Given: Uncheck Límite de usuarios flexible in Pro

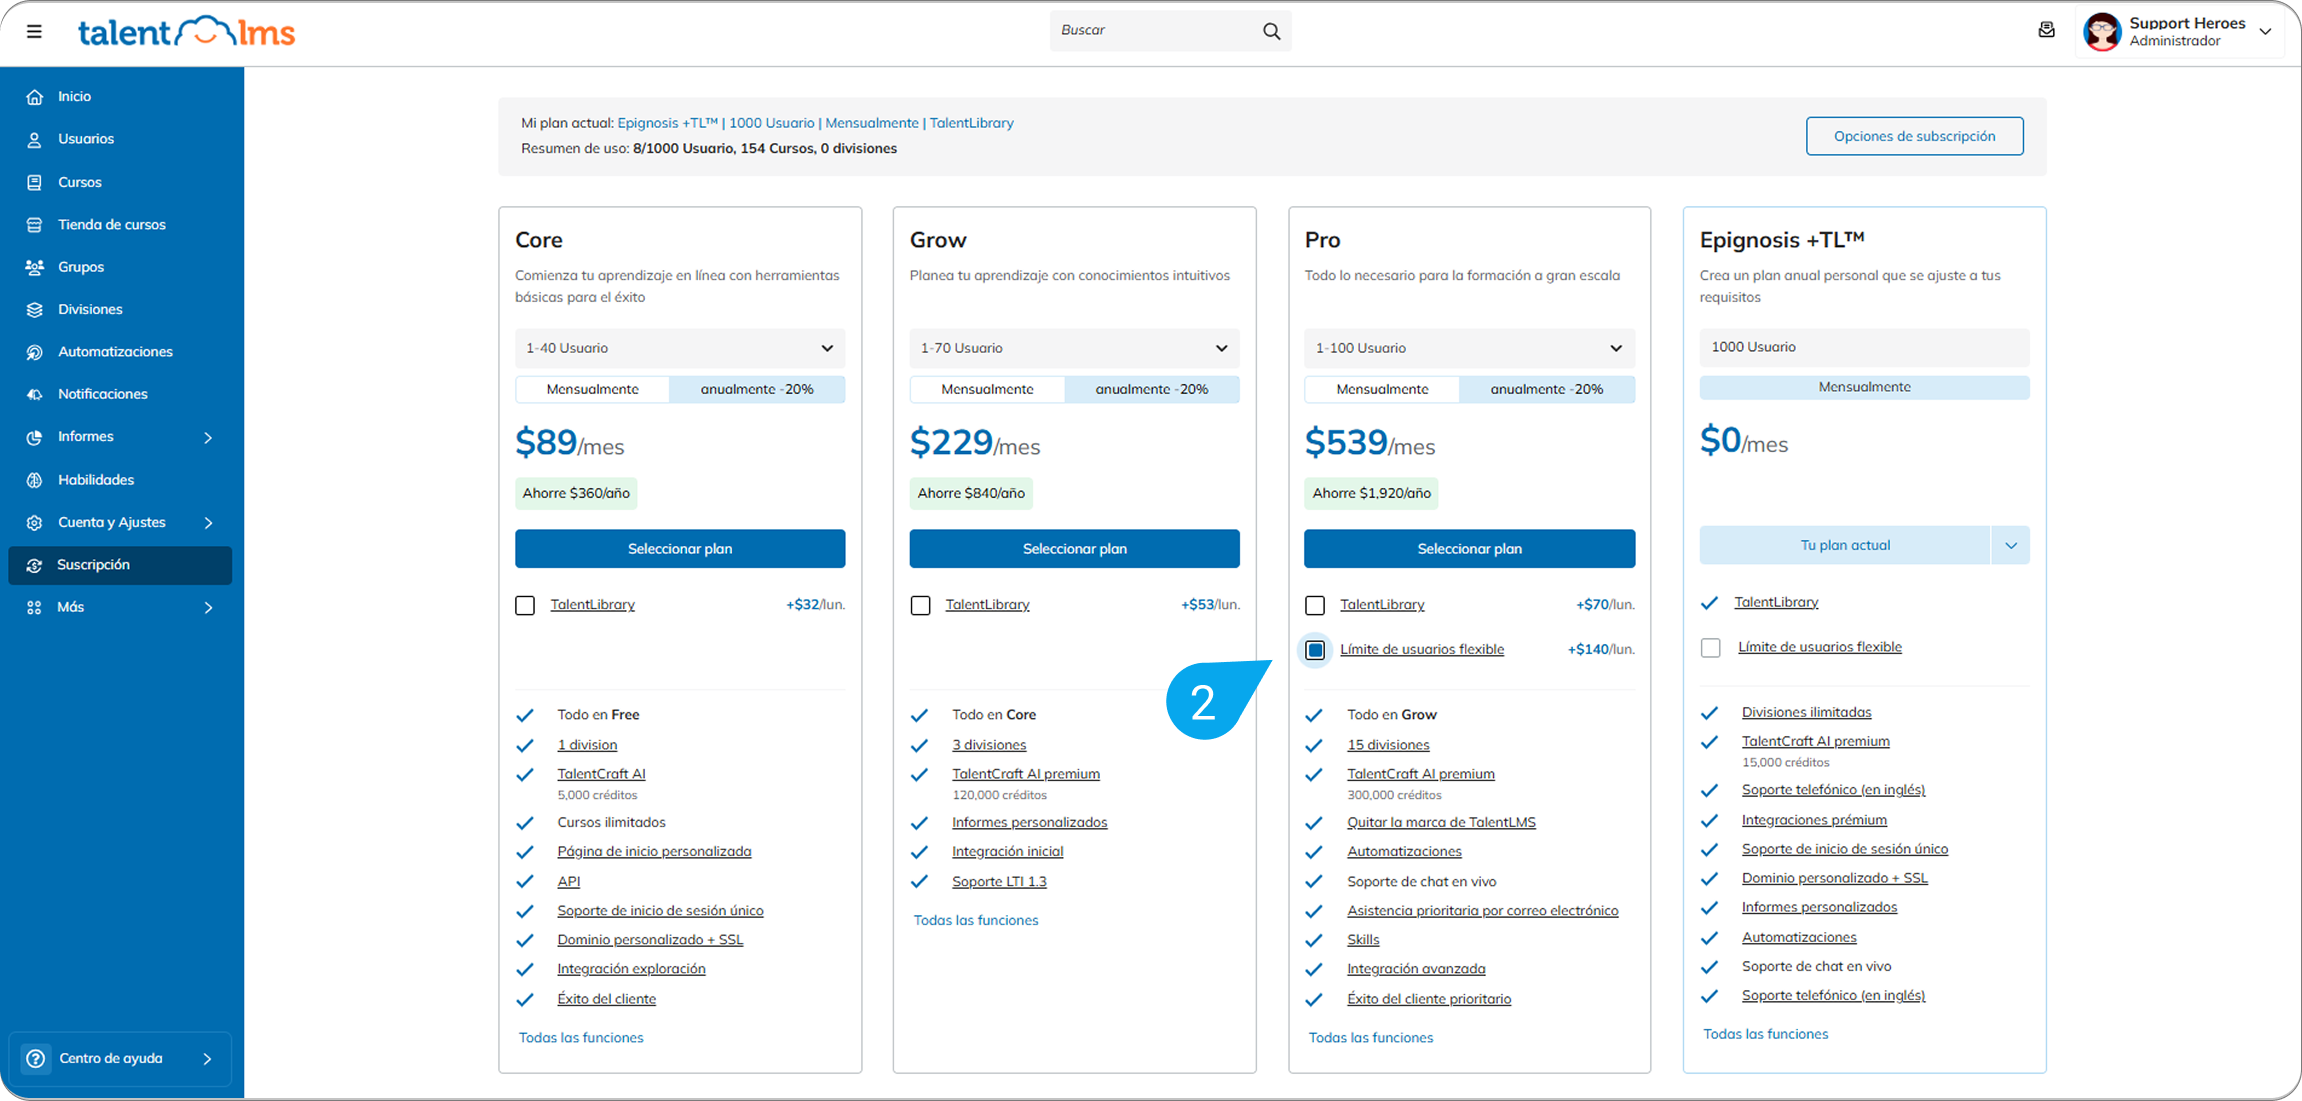Looking at the screenshot, I should (x=1315, y=650).
